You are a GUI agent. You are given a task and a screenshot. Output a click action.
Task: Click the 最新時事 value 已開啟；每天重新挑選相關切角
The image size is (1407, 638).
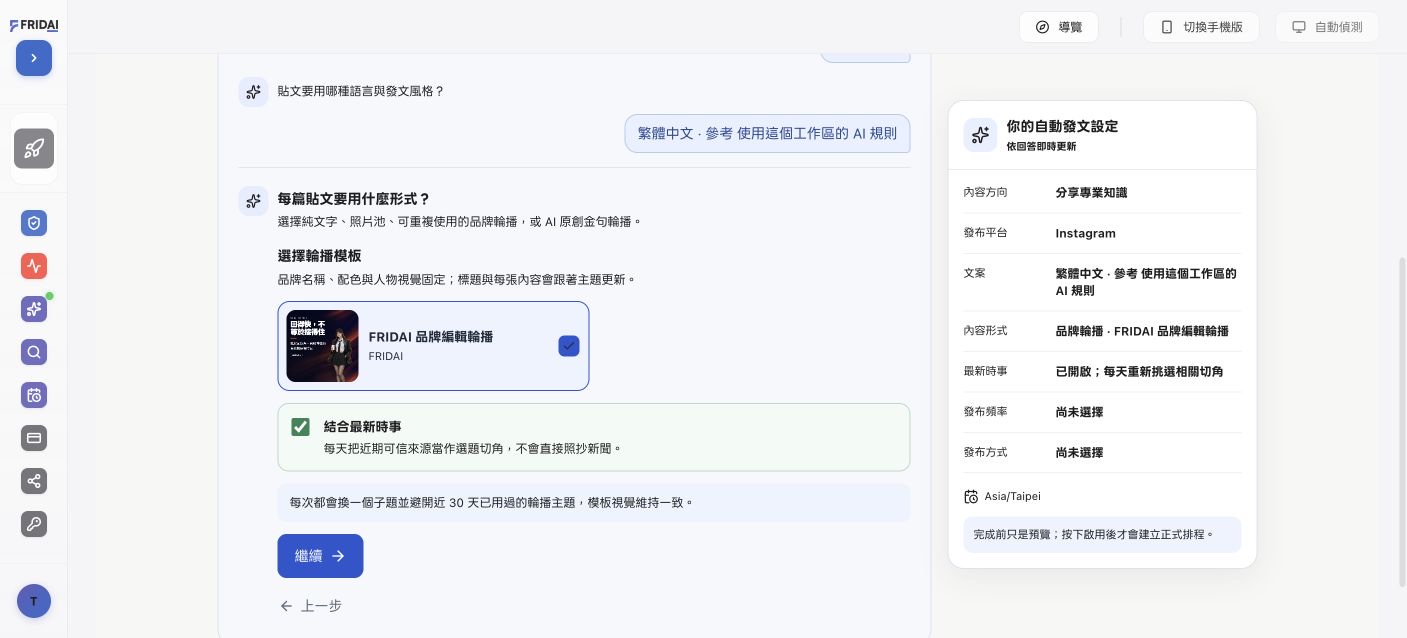[1139, 371]
